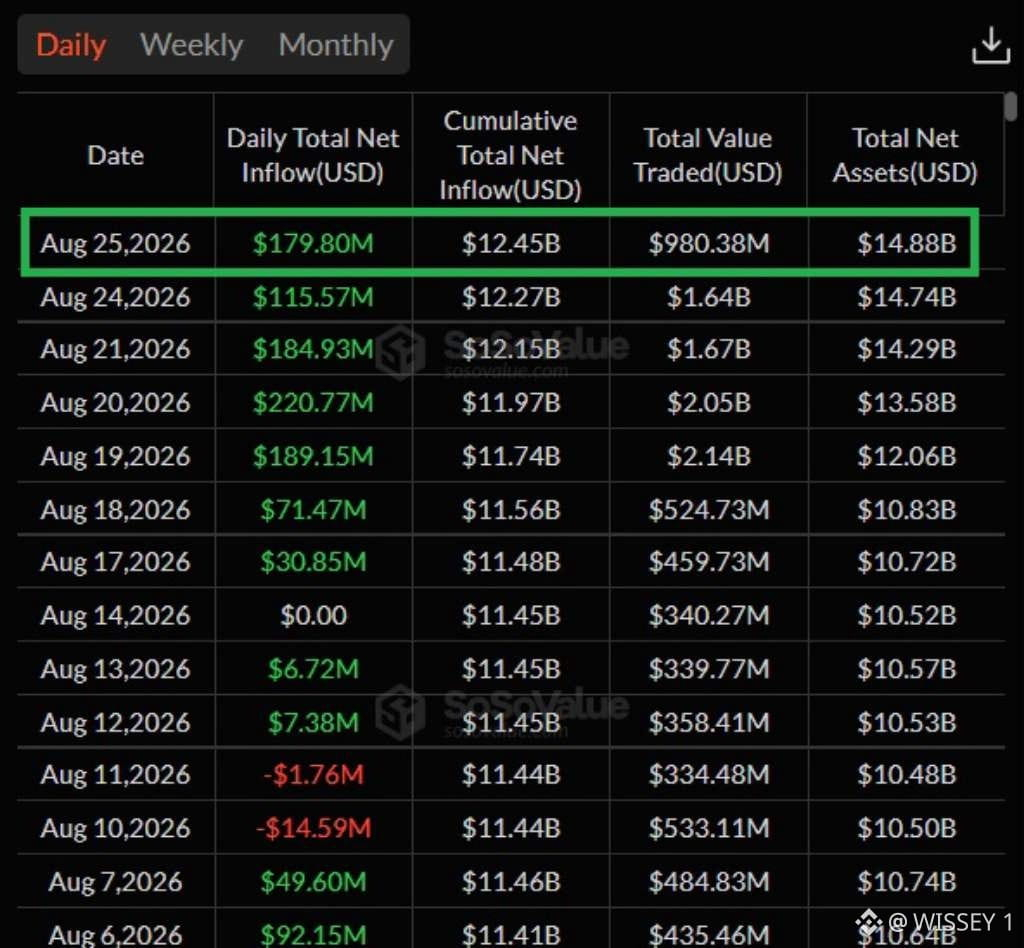1024x948 pixels.
Task: Select the Aug 18,2026 date cell
Action: tap(116, 510)
